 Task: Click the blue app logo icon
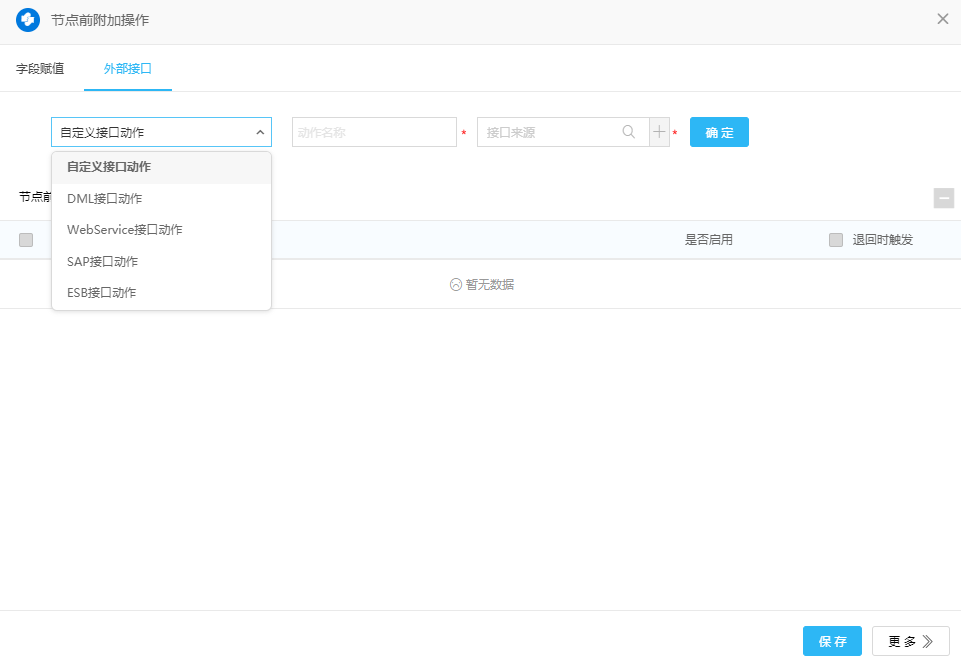point(28,19)
